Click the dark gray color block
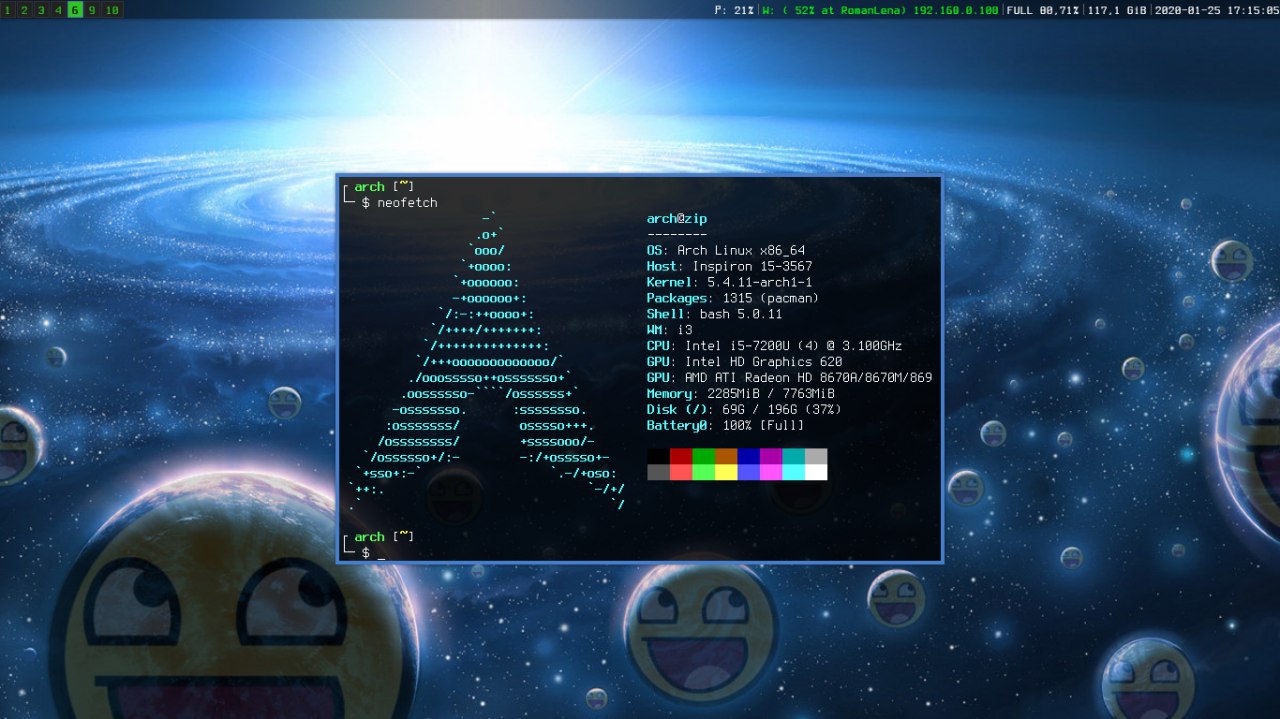 click(x=658, y=472)
